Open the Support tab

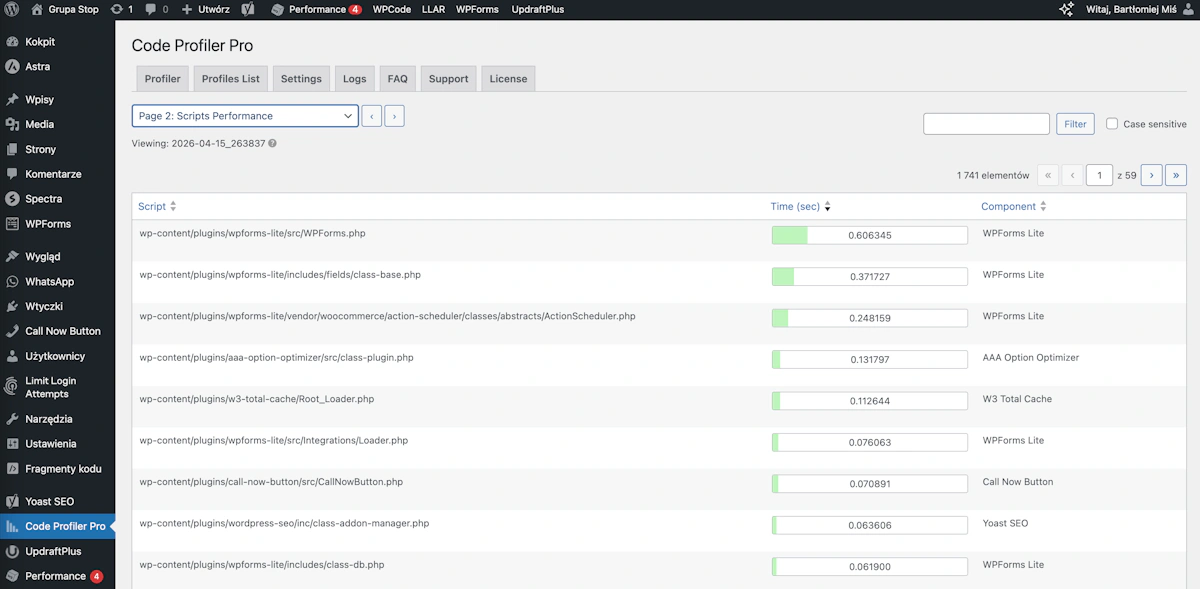449,79
